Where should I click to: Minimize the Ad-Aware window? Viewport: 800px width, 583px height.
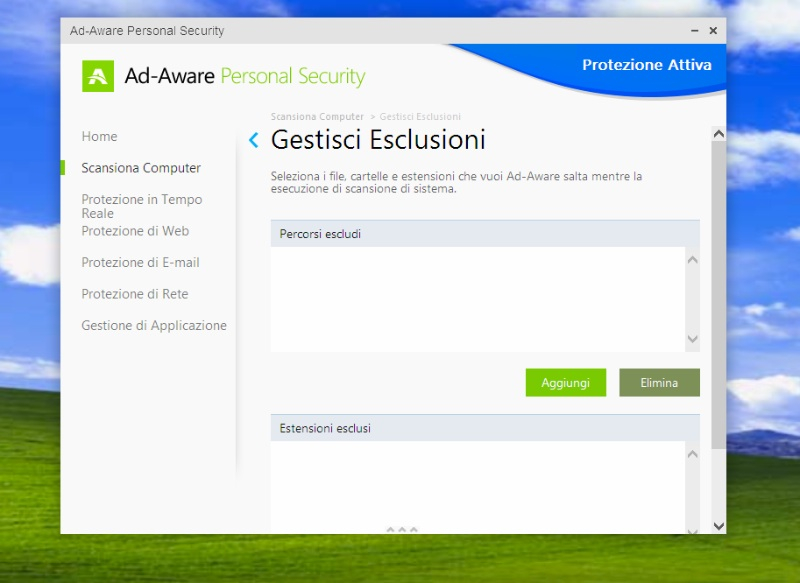coord(695,31)
